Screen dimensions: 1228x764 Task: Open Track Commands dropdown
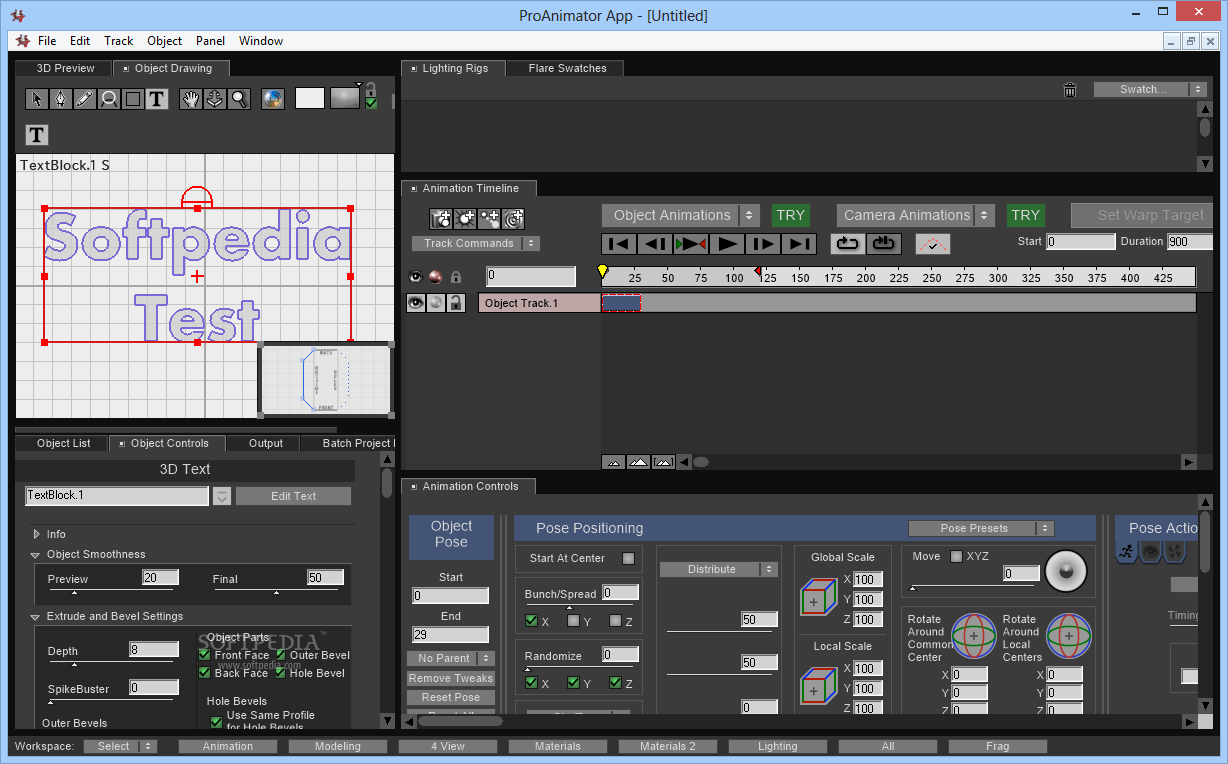tap(476, 243)
